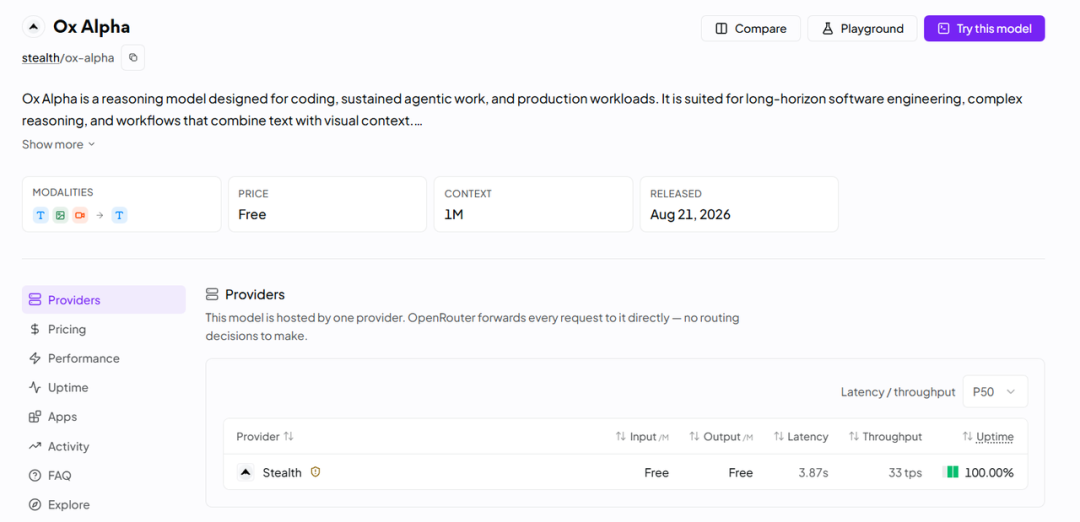
Task: Open the Explore section
Action: (x=59, y=505)
